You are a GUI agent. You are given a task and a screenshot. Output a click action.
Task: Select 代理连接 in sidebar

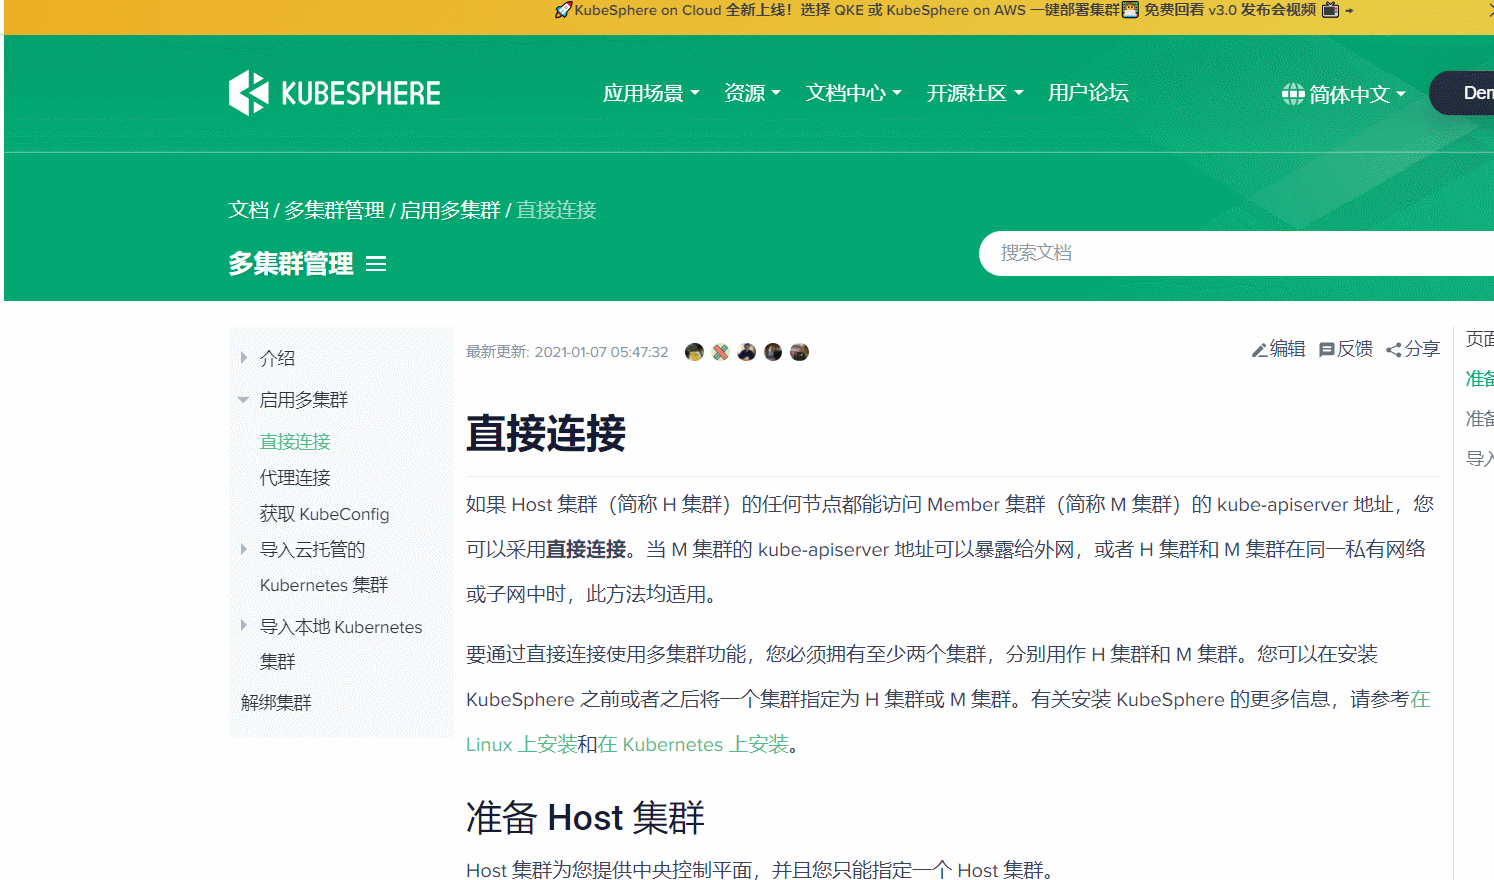click(295, 478)
